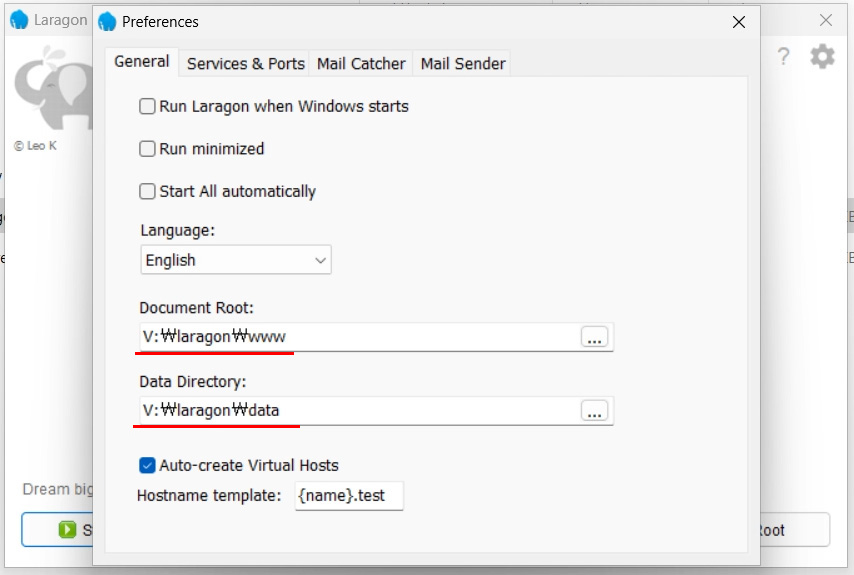This screenshot has width=854, height=575.
Task: Click the green Start play icon
Action: pos(68,529)
